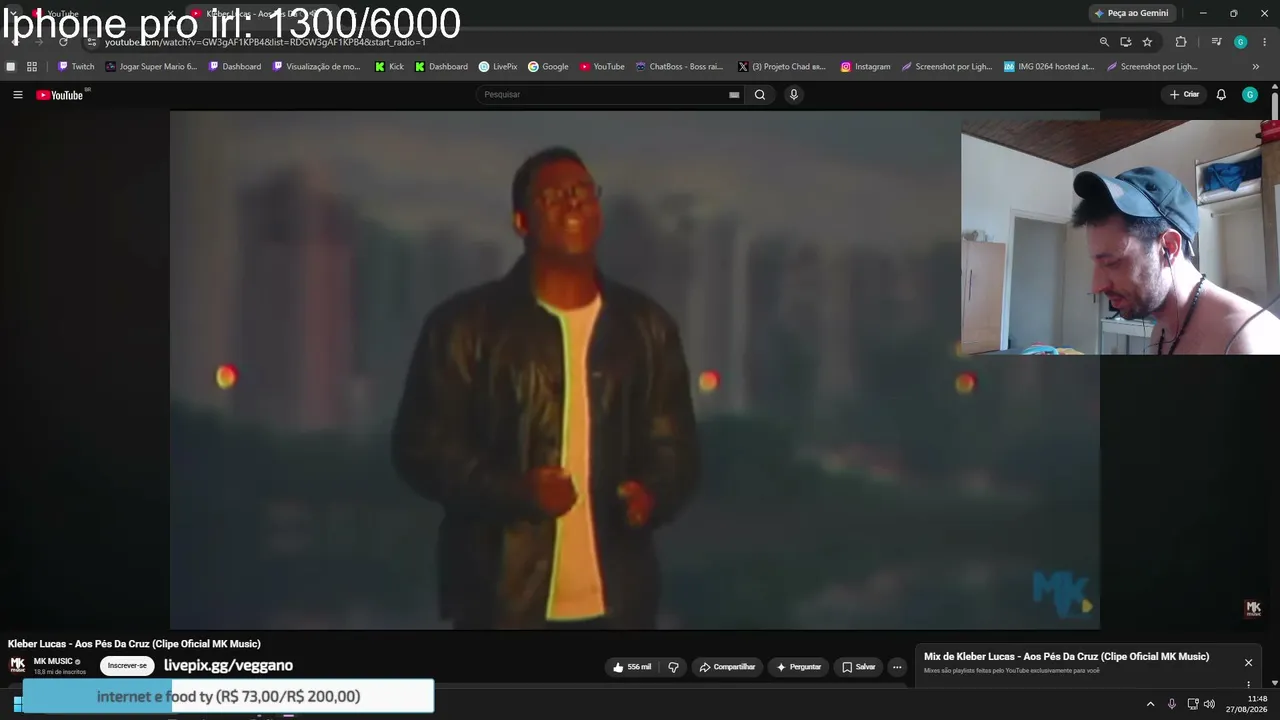This screenshot has height=720, width=1280.
Task: Open the Dashboard bookmark with Kick icon
Action: 441,67
